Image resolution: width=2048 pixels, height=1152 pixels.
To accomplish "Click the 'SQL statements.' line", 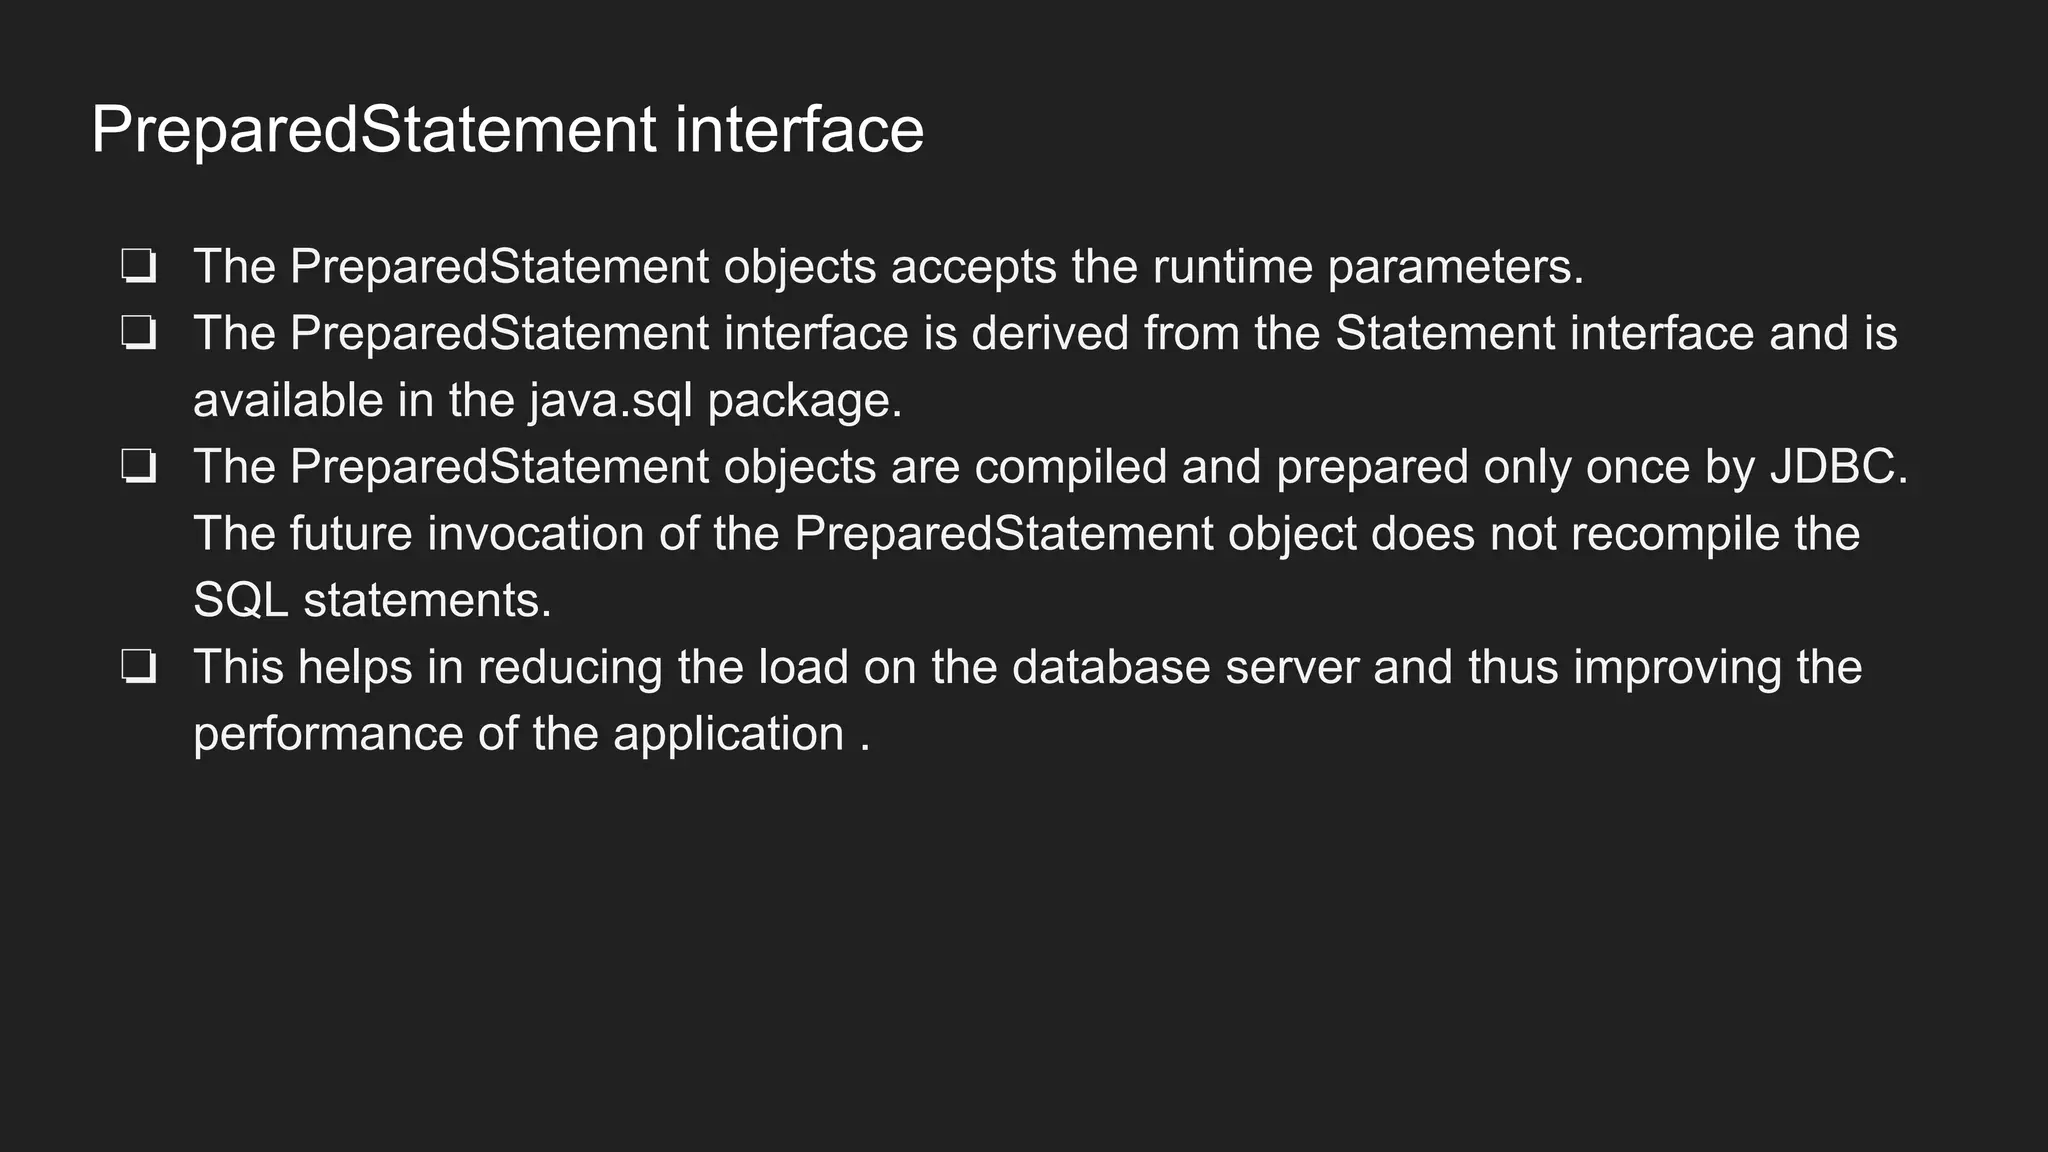I will pyautogui.click(x=372, y=600).
